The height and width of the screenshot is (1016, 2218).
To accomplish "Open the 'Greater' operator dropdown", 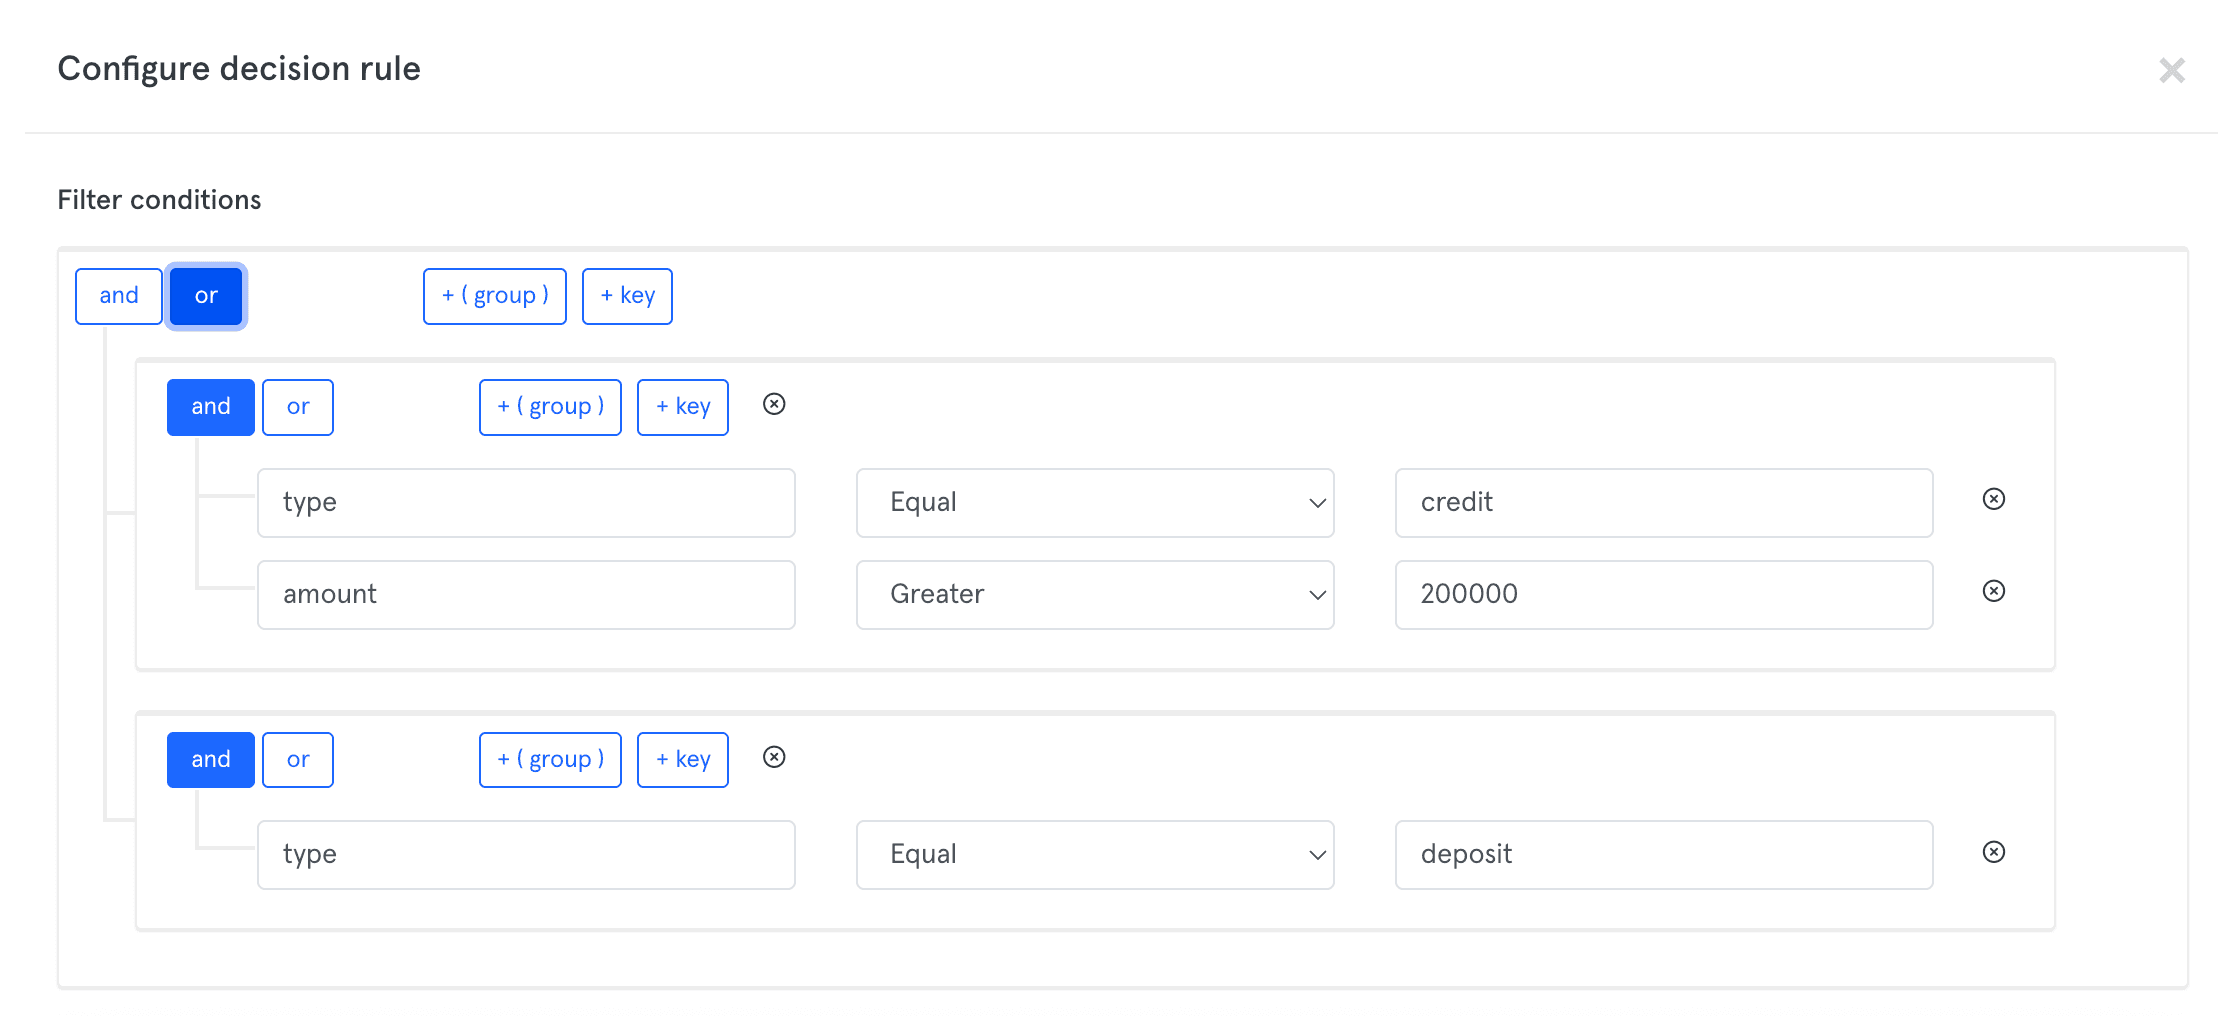I will pos(1095,595).
